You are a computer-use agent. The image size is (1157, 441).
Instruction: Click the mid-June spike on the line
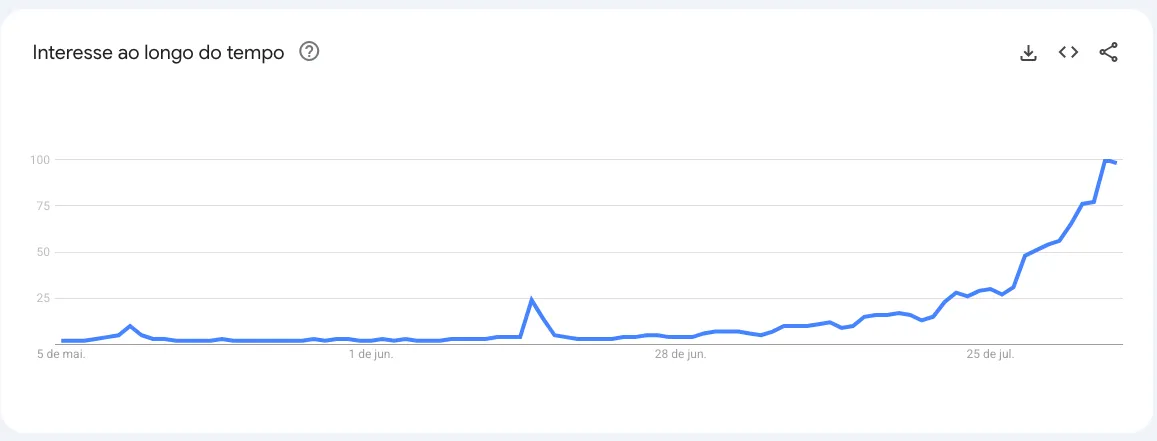coord(532,300)
